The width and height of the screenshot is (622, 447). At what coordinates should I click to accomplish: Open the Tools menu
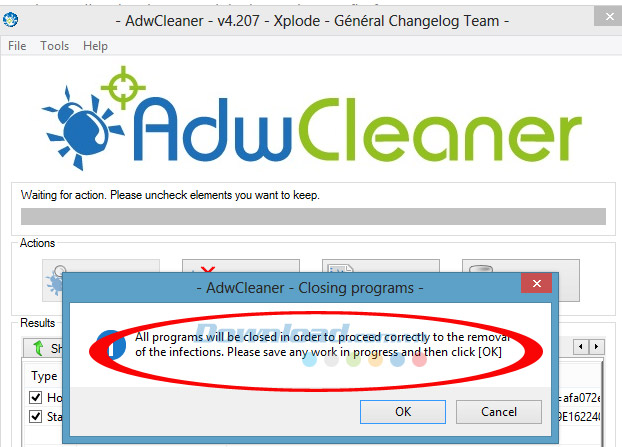coord(54,46)
